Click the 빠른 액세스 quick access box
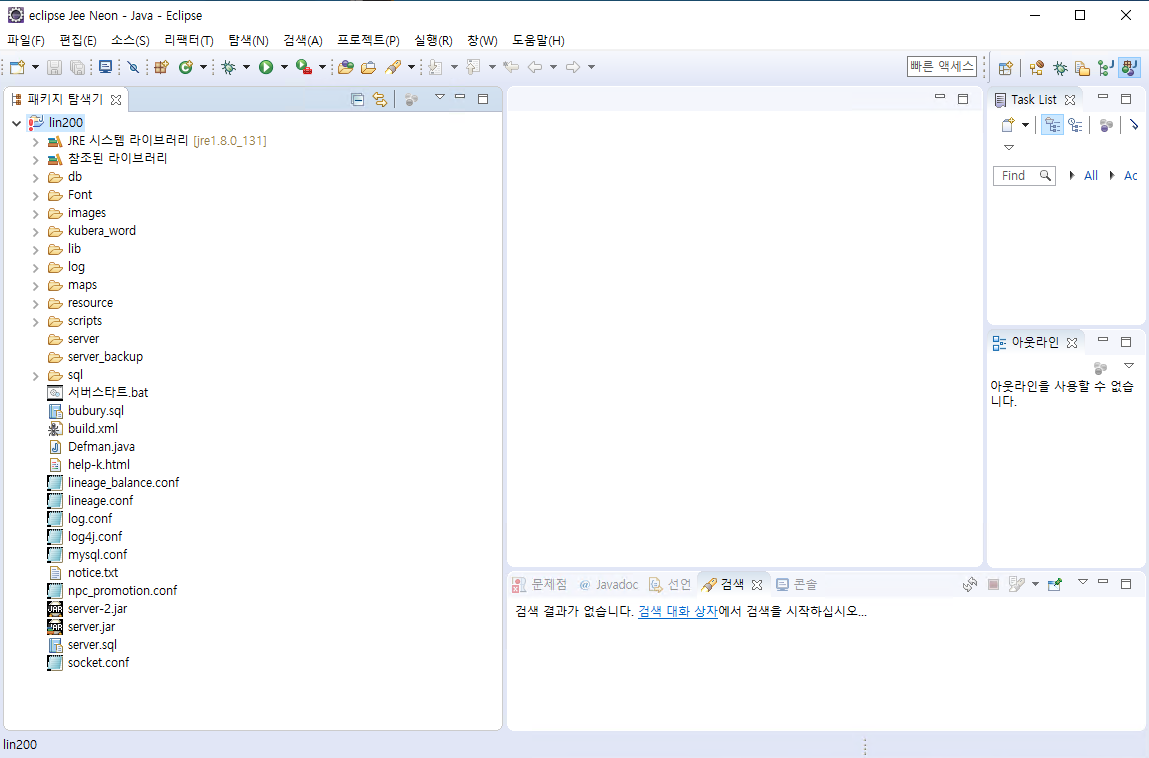 pyautogui.click(x=942, y=67)
